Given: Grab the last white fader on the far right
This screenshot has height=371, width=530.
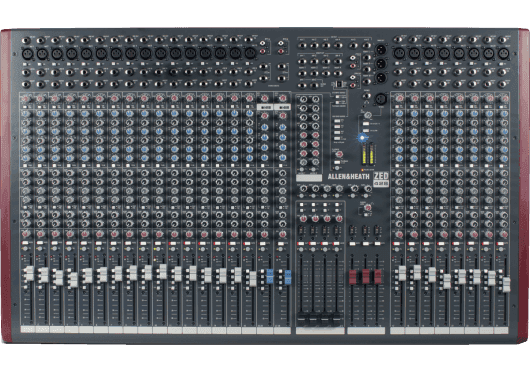Looking at the screenshot, I should [506, 285].
